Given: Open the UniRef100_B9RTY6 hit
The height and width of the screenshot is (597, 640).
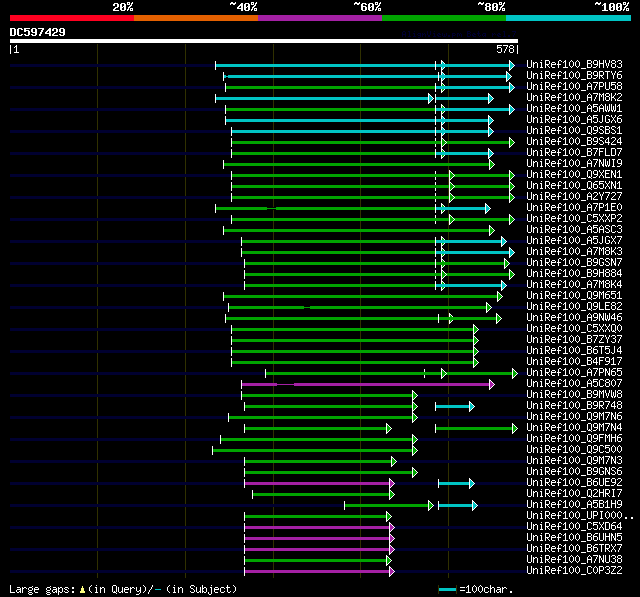Looking at the screenshot, I should [574, 75].
